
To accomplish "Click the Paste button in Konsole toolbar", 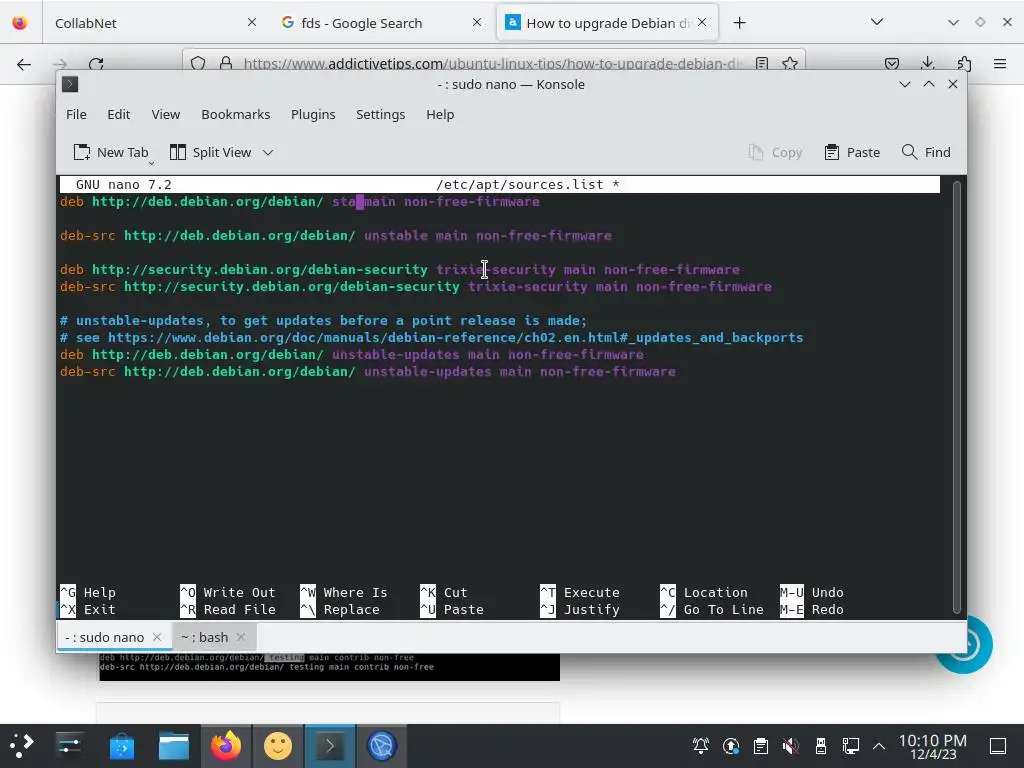I will click(852, 152).
